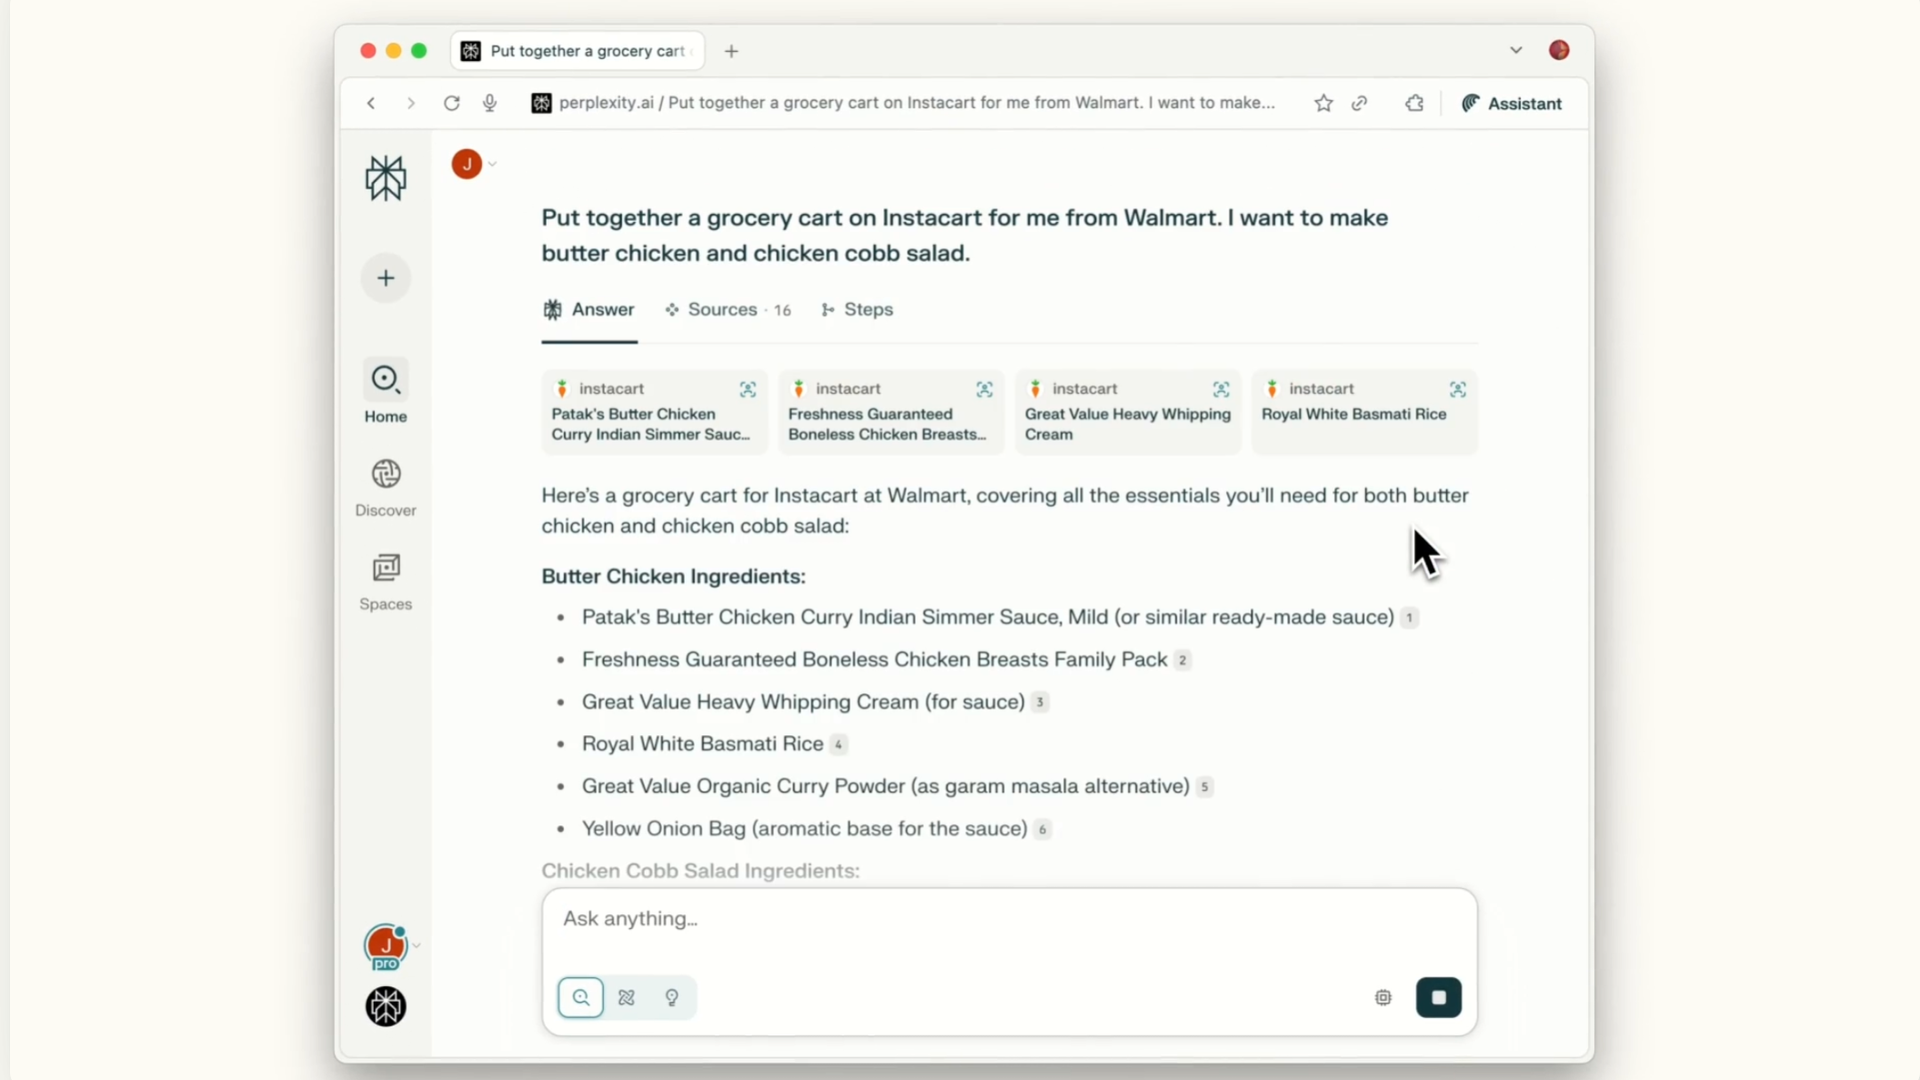The height and width of the screenshot is (1080, 1920).
Task: Click the Perplexity logo at sidebar top
Action: pyautogui.click(x=385, y=178)
